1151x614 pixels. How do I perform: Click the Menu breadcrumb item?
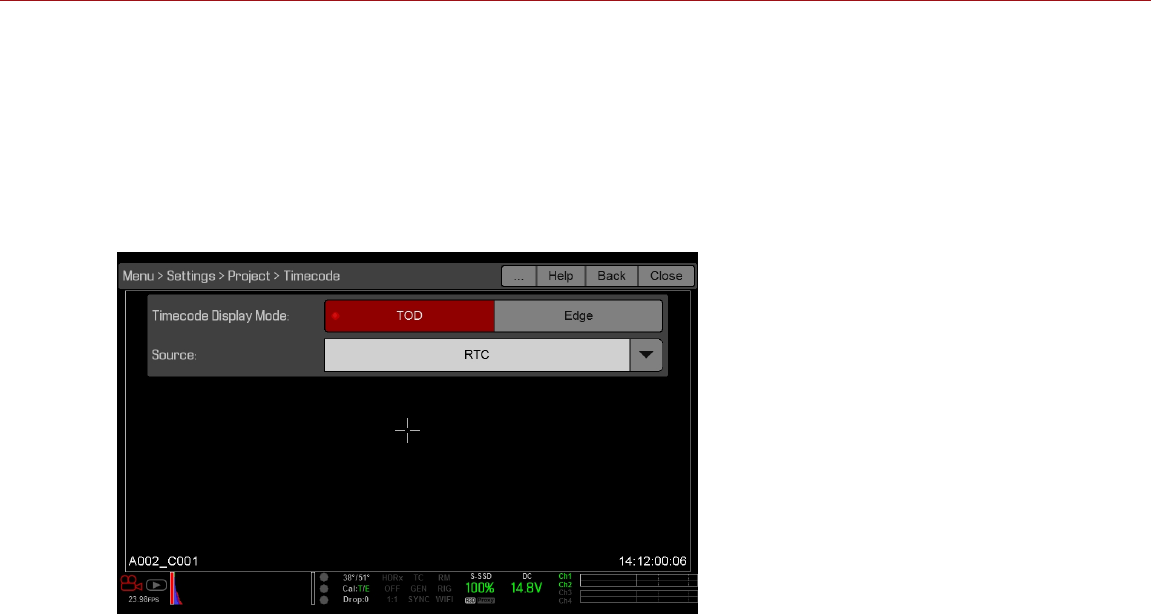(x=138, y=276)
